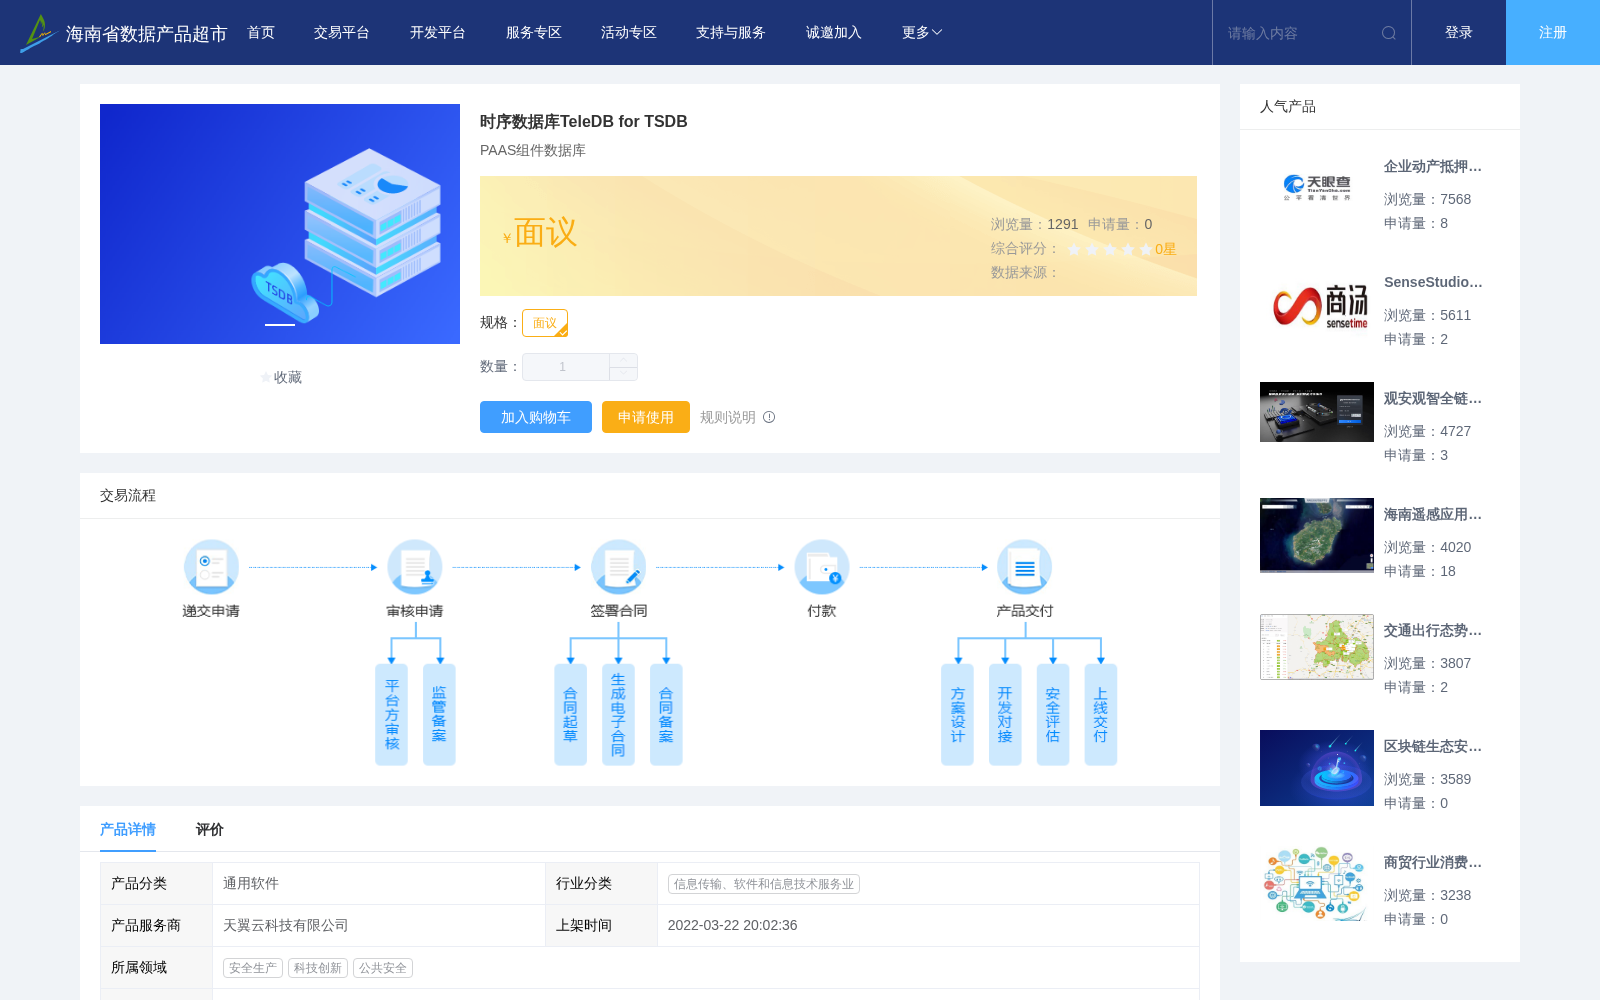Switch to the 产品详情 tab
Viewport: 1600px width, 1000px height.
click(128, 829)
